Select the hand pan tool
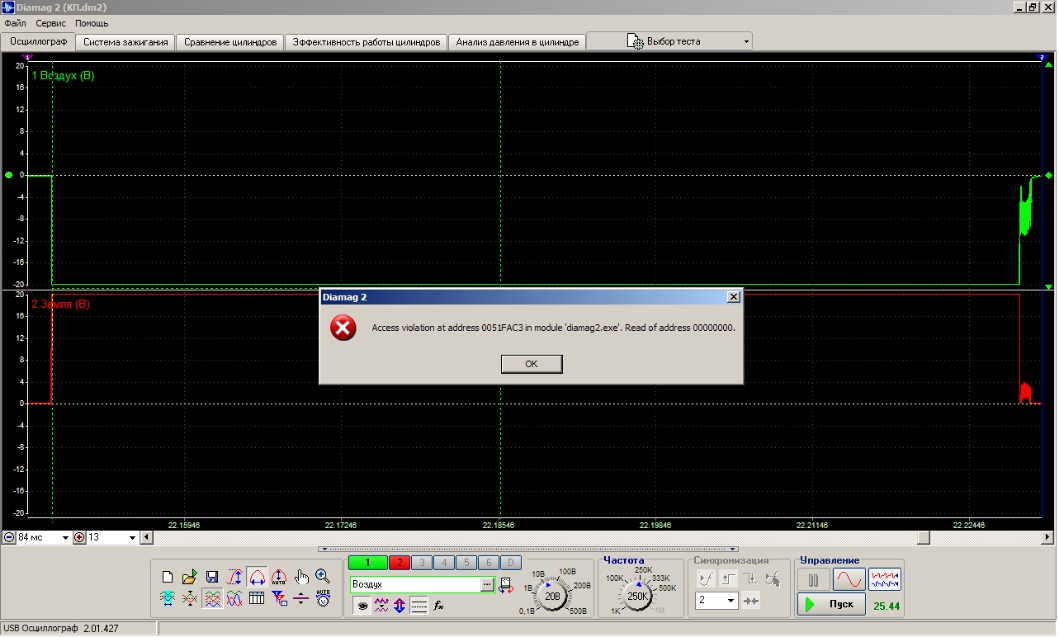The height and width of the screenshot is (637, 1059). point(301,577)
